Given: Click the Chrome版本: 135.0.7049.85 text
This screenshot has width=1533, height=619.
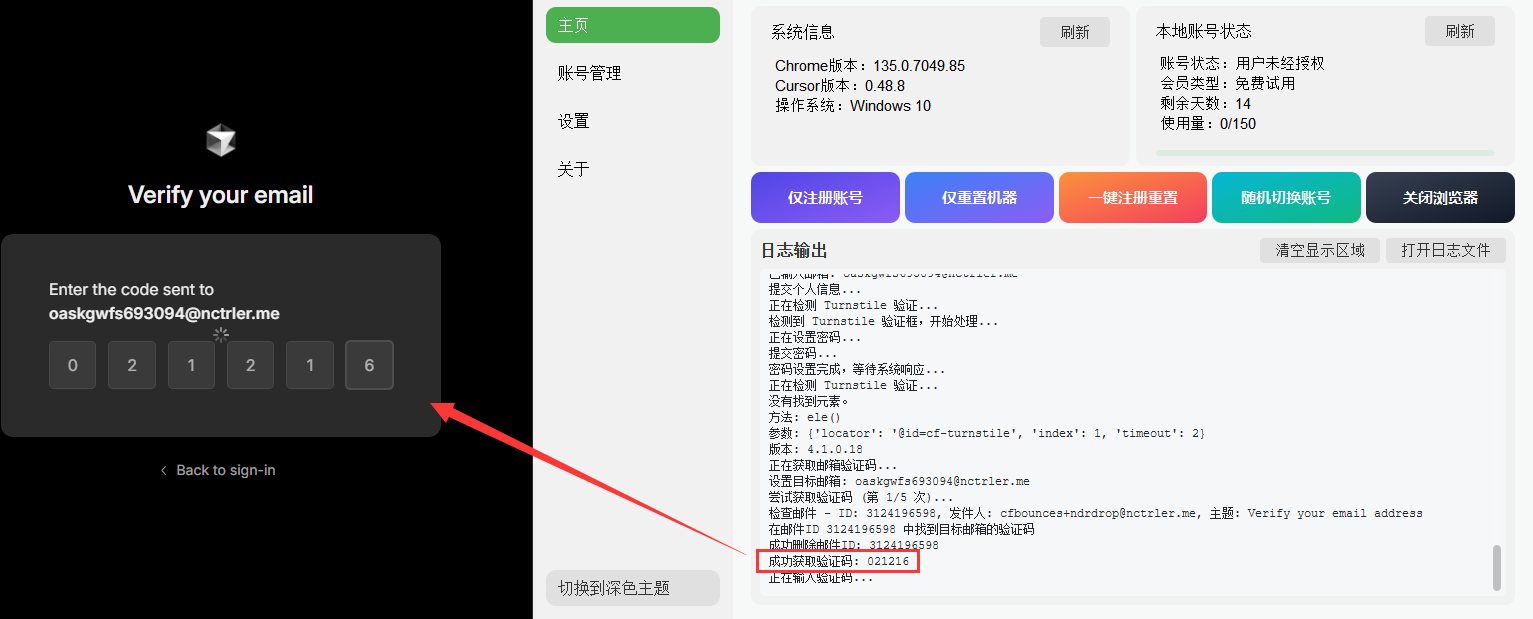Looking at the screenshot, I should click(x=870, y=66).
